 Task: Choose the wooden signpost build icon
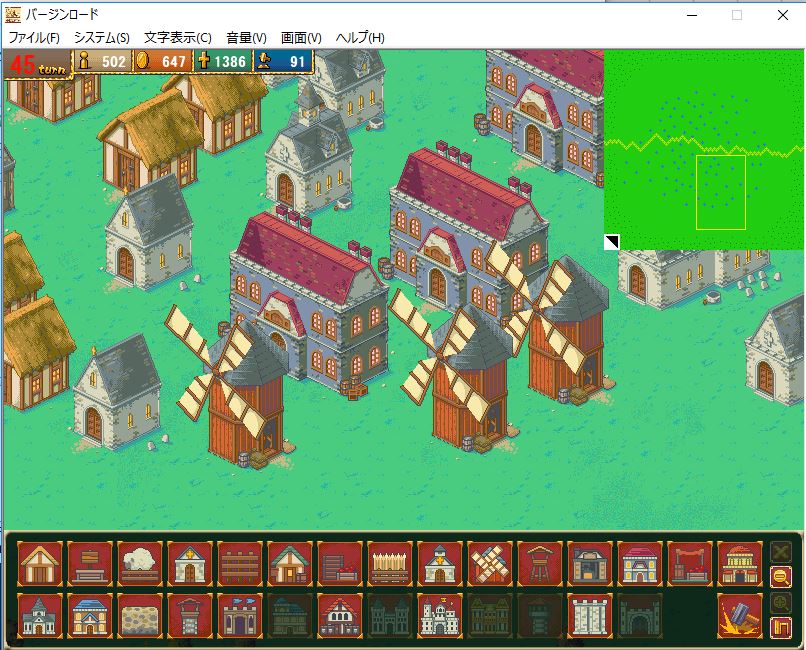[x=90, y=564]
